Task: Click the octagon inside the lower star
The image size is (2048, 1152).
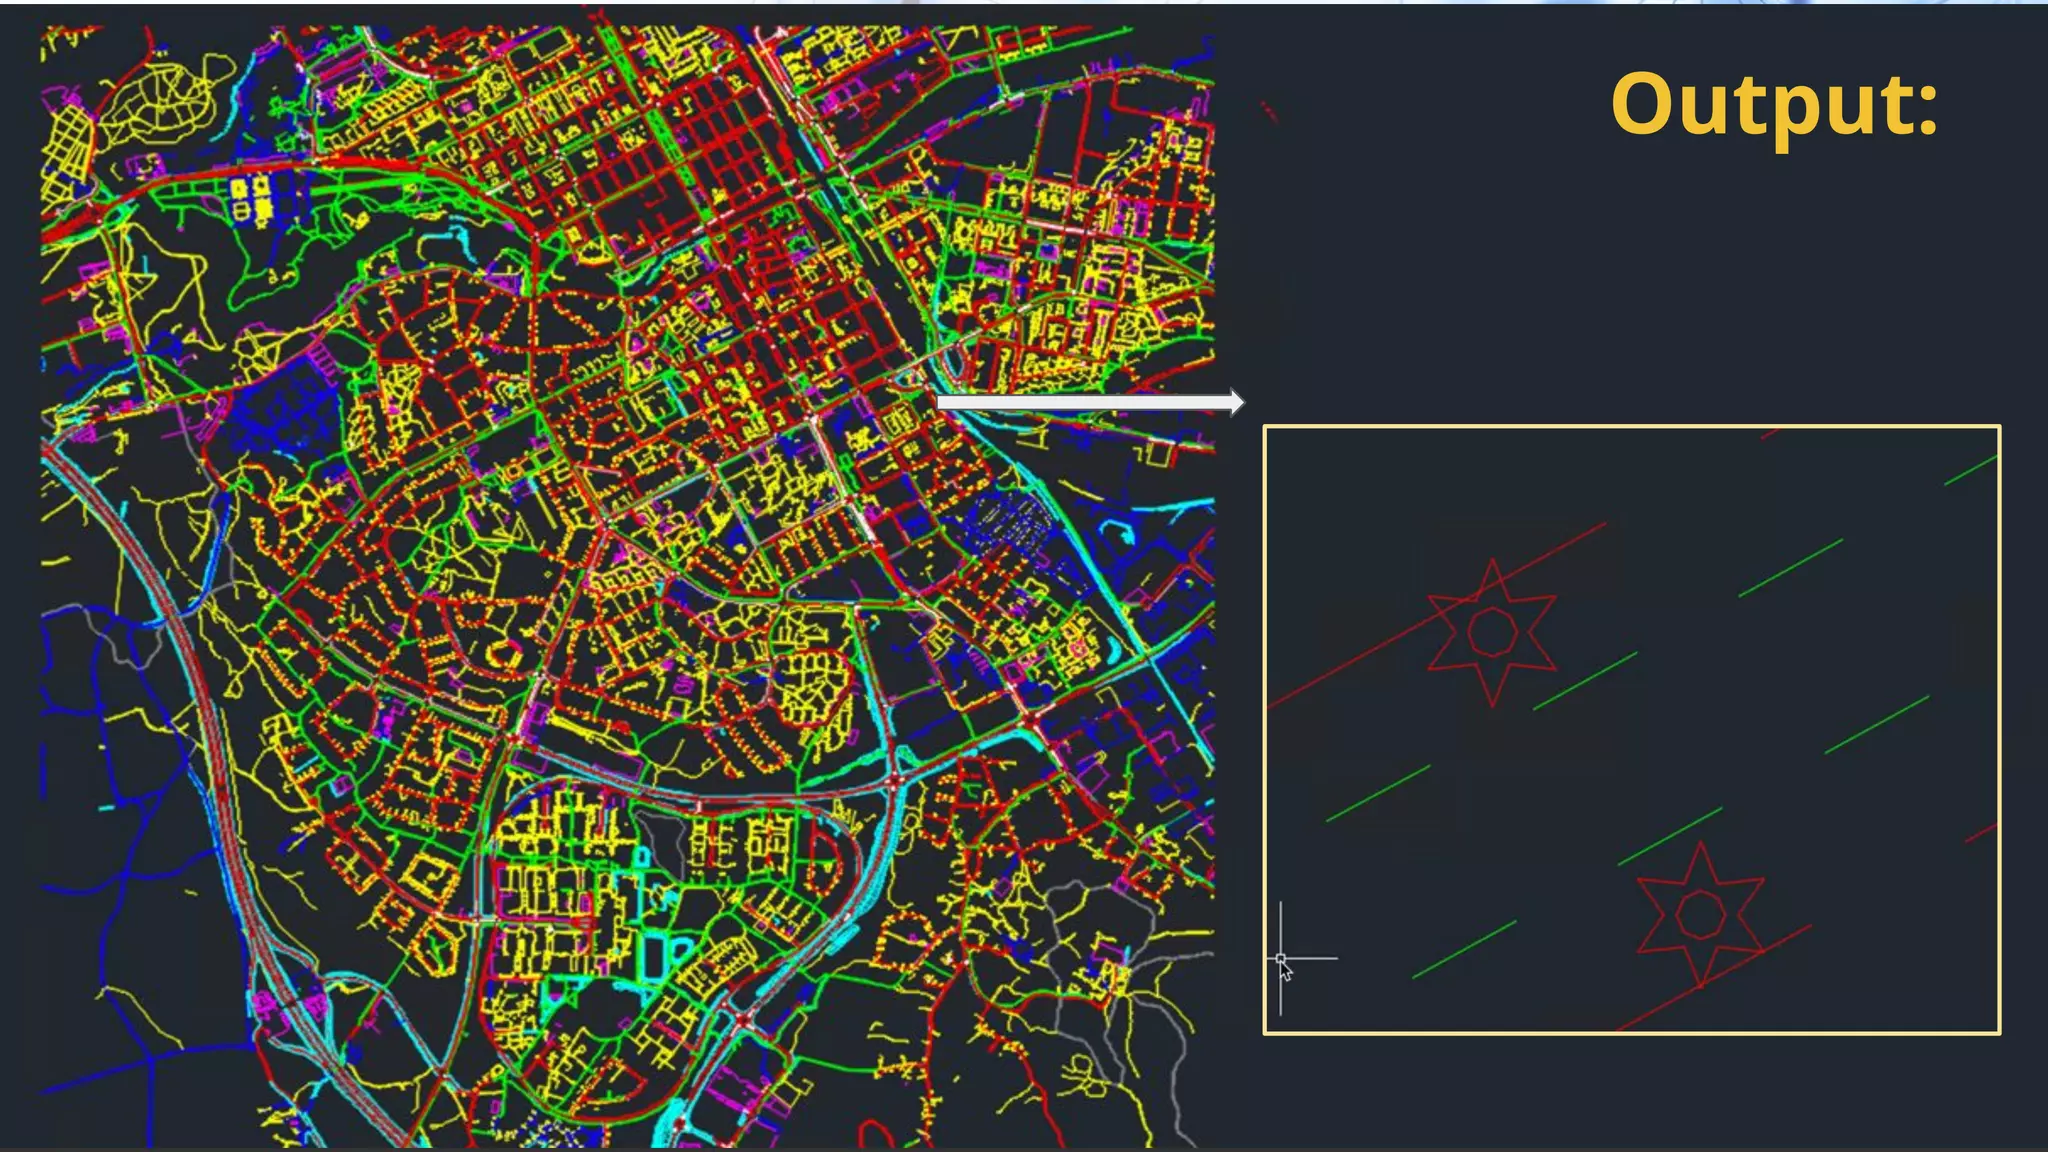Action: pos(1699,914)
